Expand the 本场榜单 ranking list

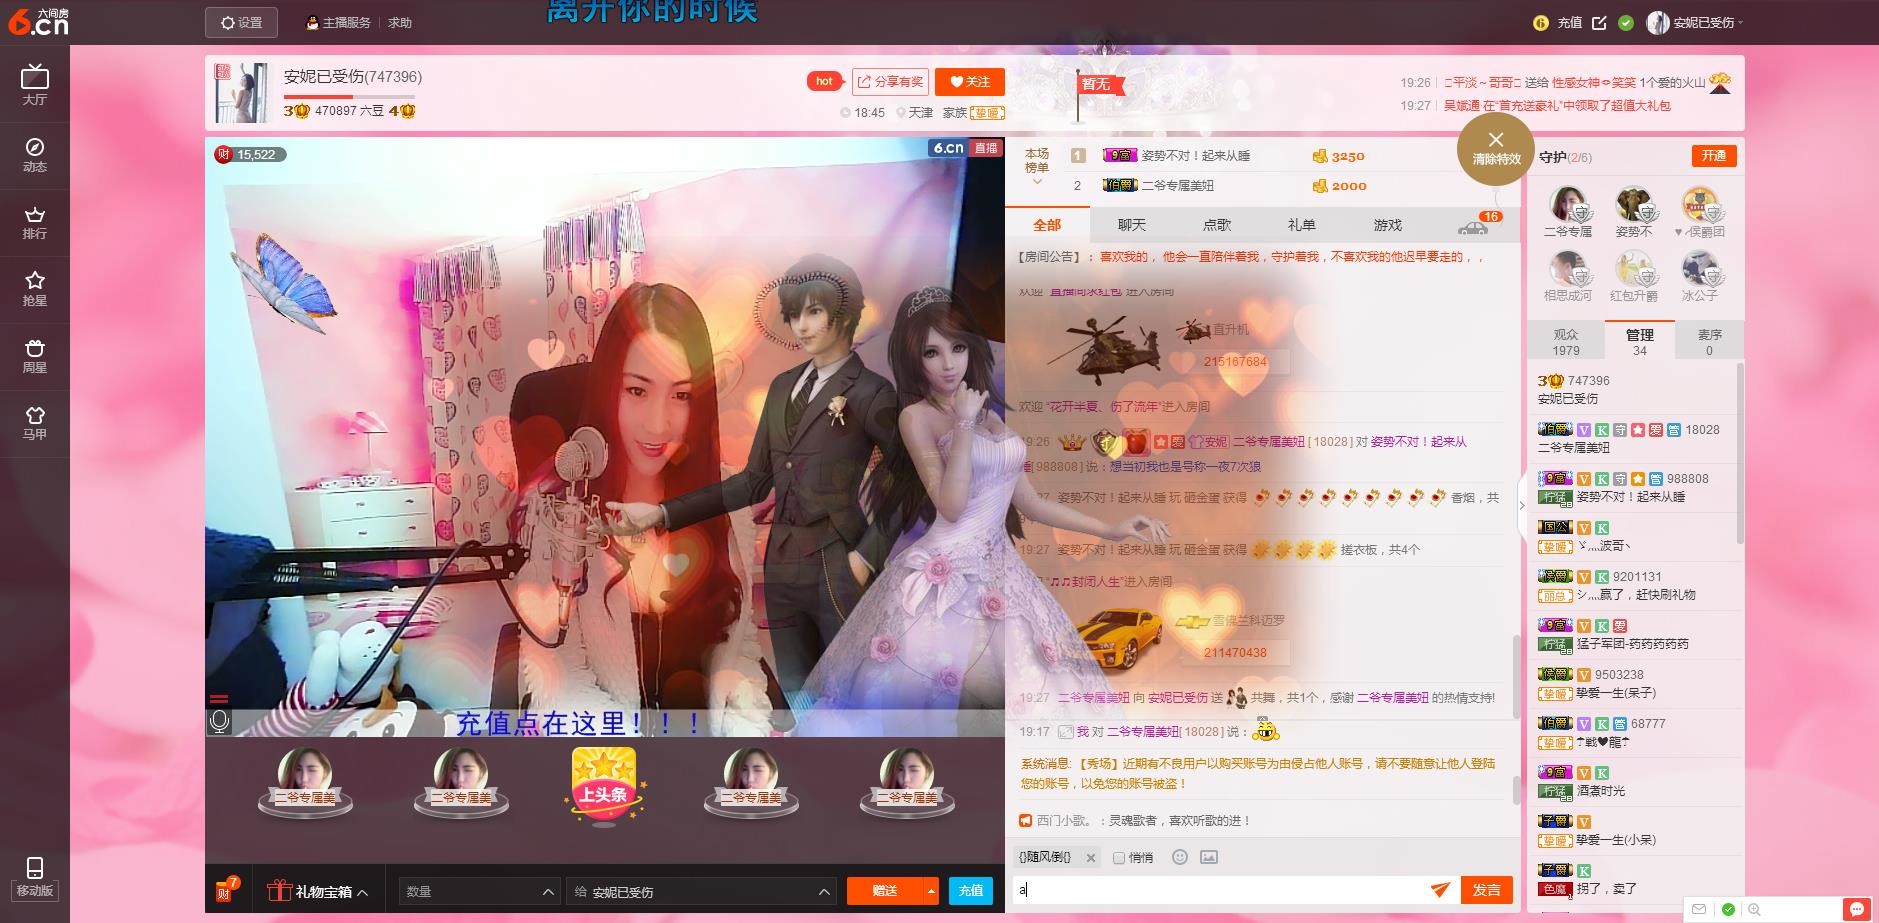coord(1037,167)
